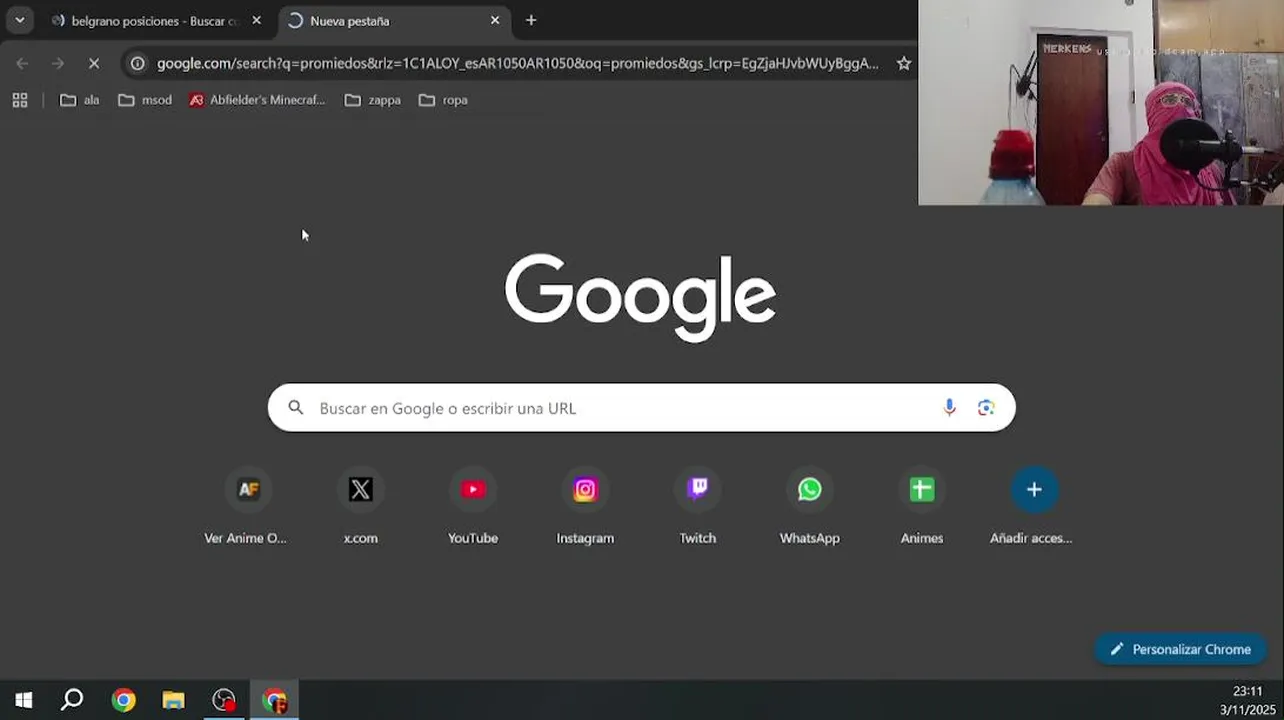Click the address bar URL text
Viewport: 1284px width, 720px height.
tap(517, 63)
